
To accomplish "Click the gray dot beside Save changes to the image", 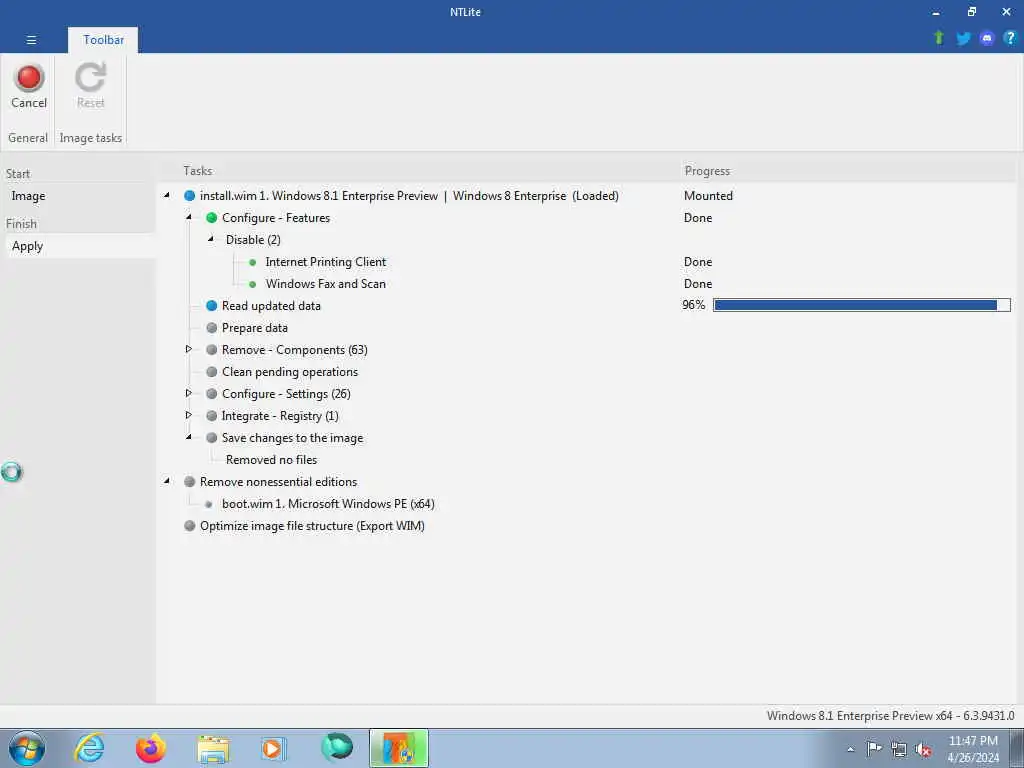I will [x=212, y=438].
